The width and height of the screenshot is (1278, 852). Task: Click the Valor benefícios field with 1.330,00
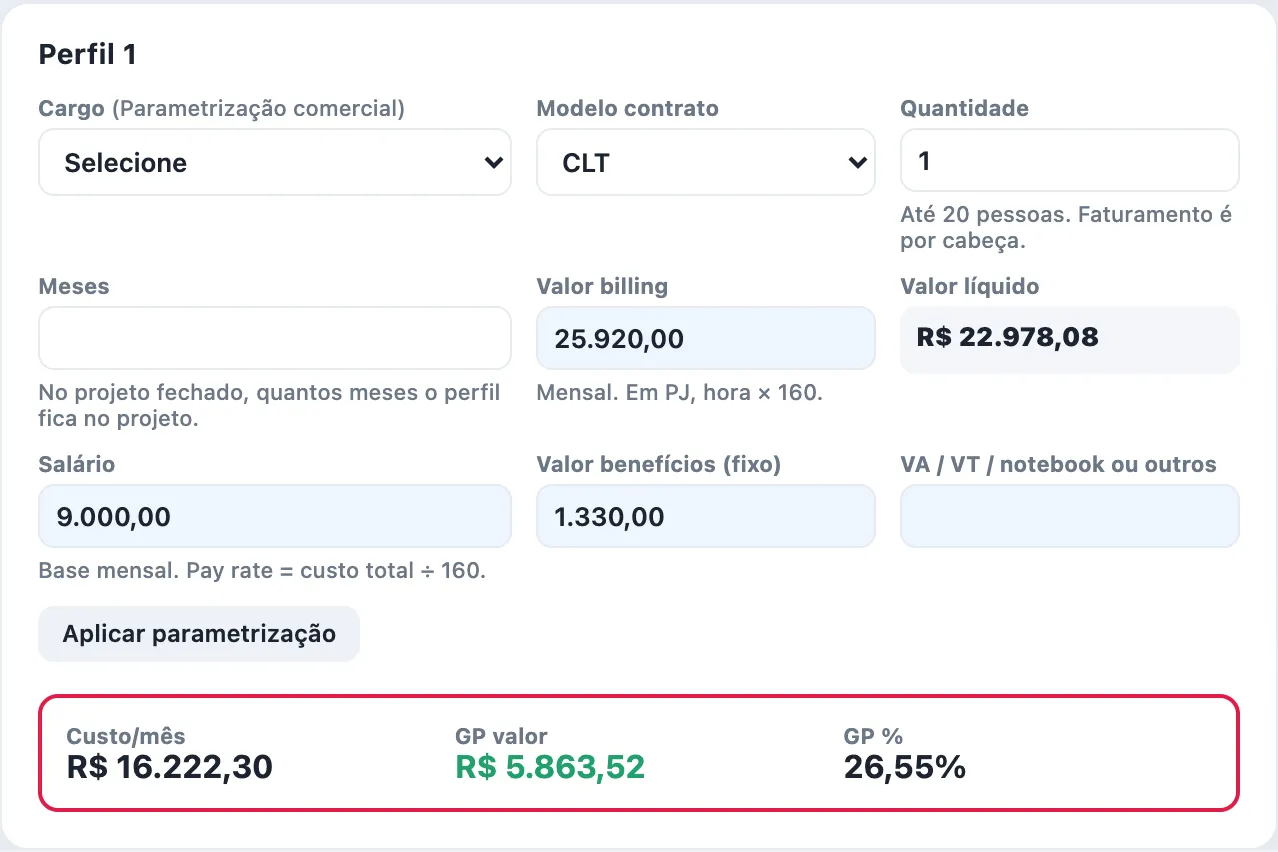(x=706, y=516)
